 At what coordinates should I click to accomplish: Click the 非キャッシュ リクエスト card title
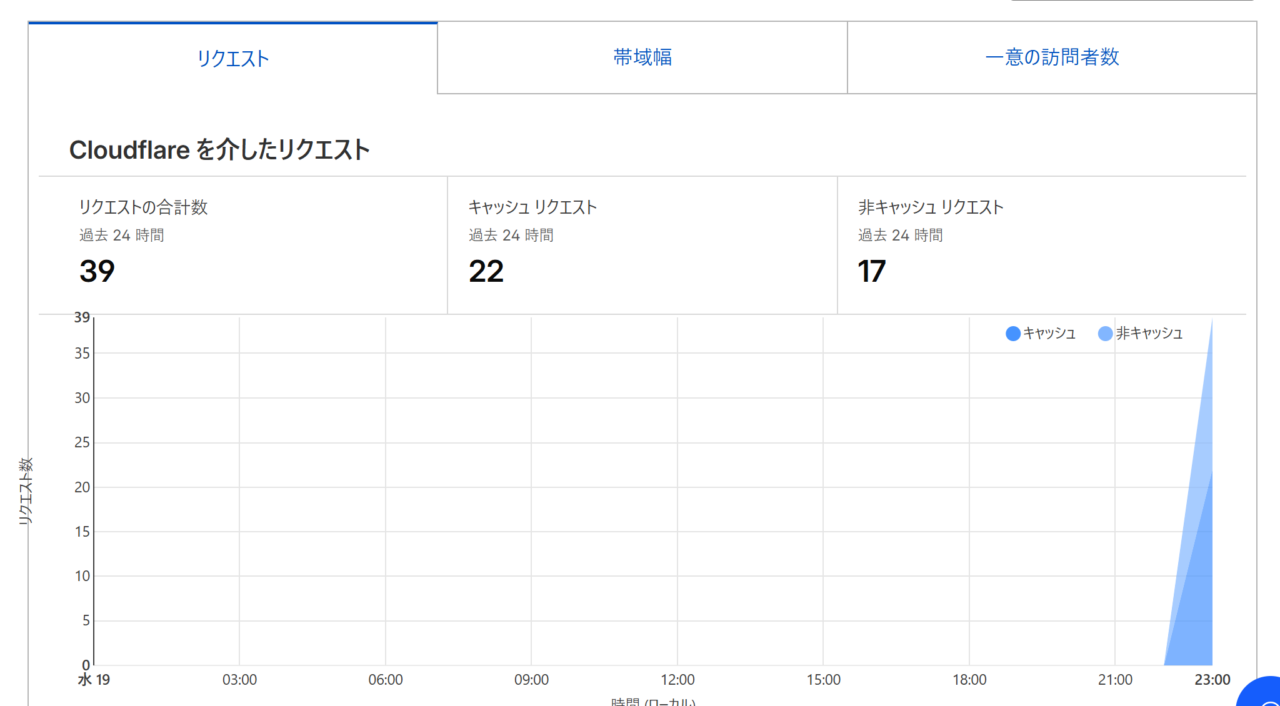click(x=930, y=208)
